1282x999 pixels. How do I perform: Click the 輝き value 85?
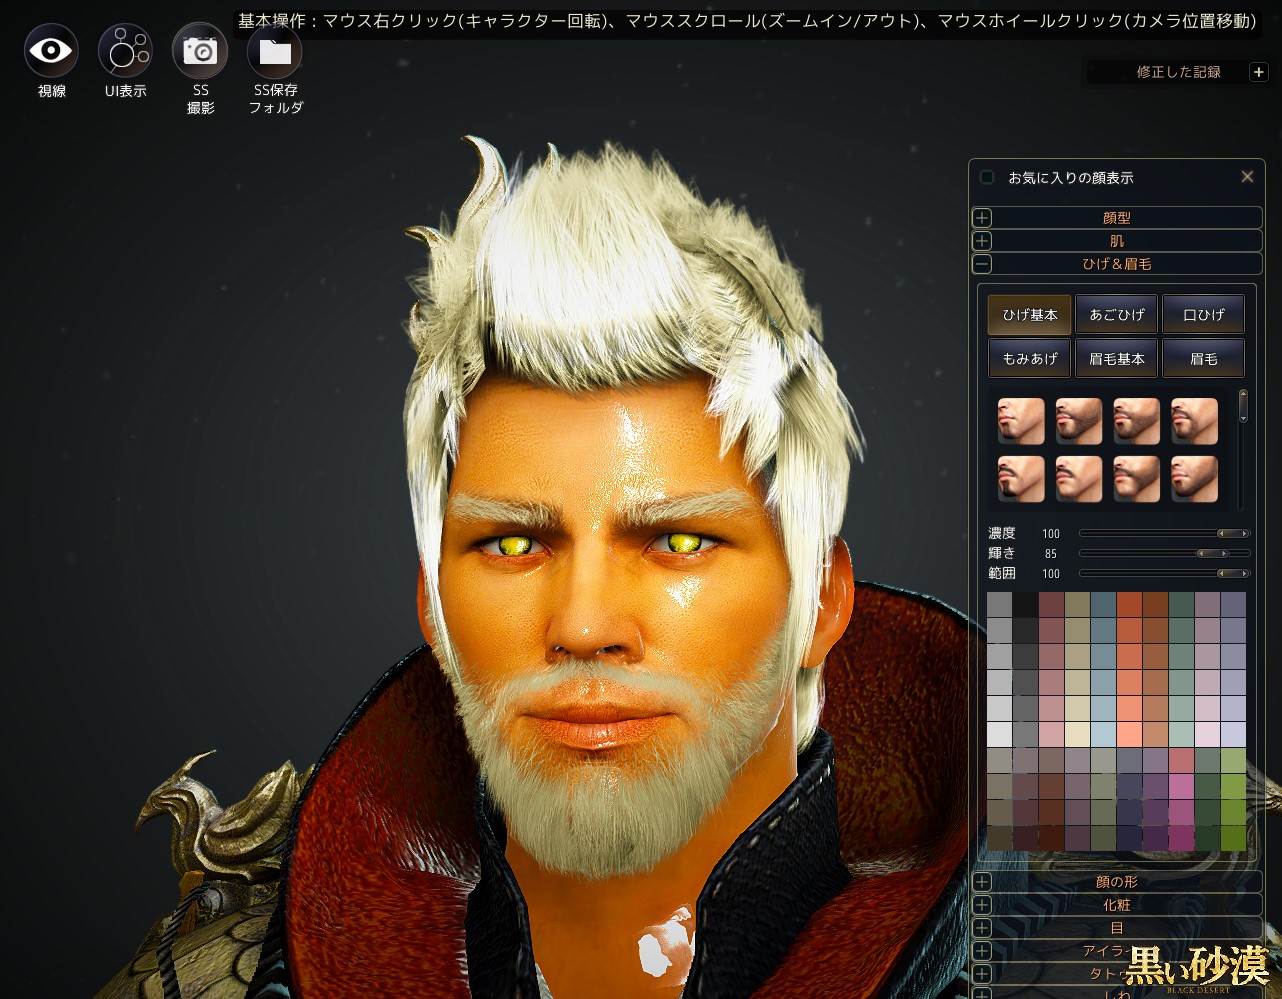1051,554
